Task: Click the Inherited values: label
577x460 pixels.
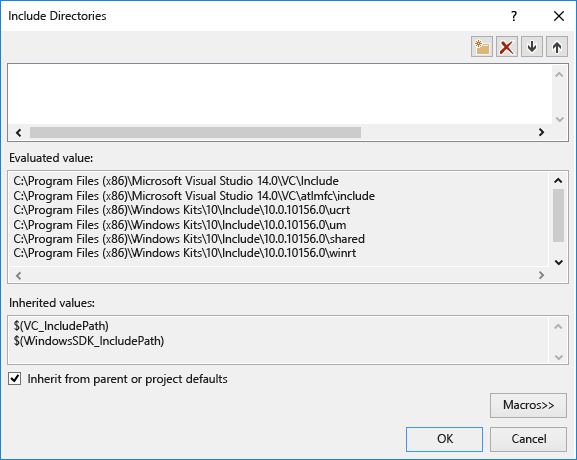Action: (x=52, y=303)
